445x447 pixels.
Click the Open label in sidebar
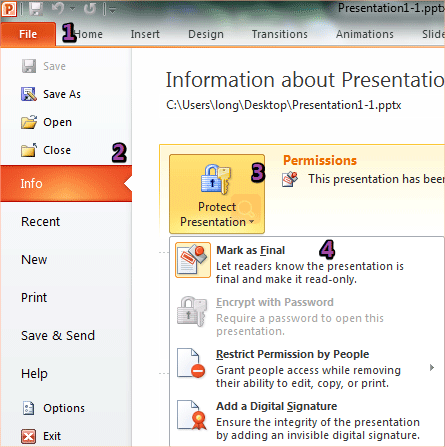(57, 122)
